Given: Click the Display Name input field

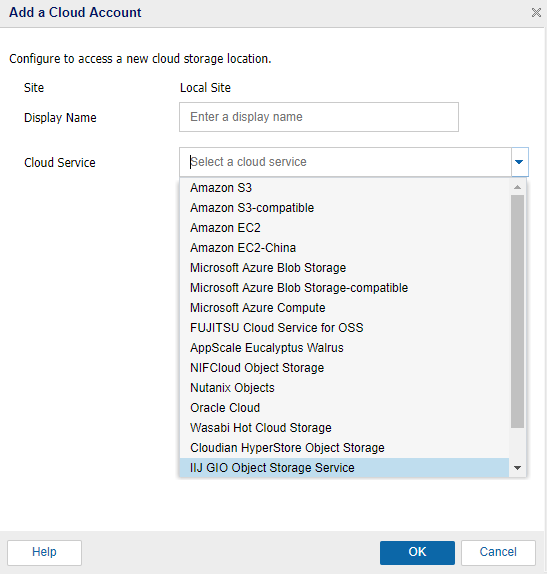Looking at the screenshot, I should coord(319,117).
